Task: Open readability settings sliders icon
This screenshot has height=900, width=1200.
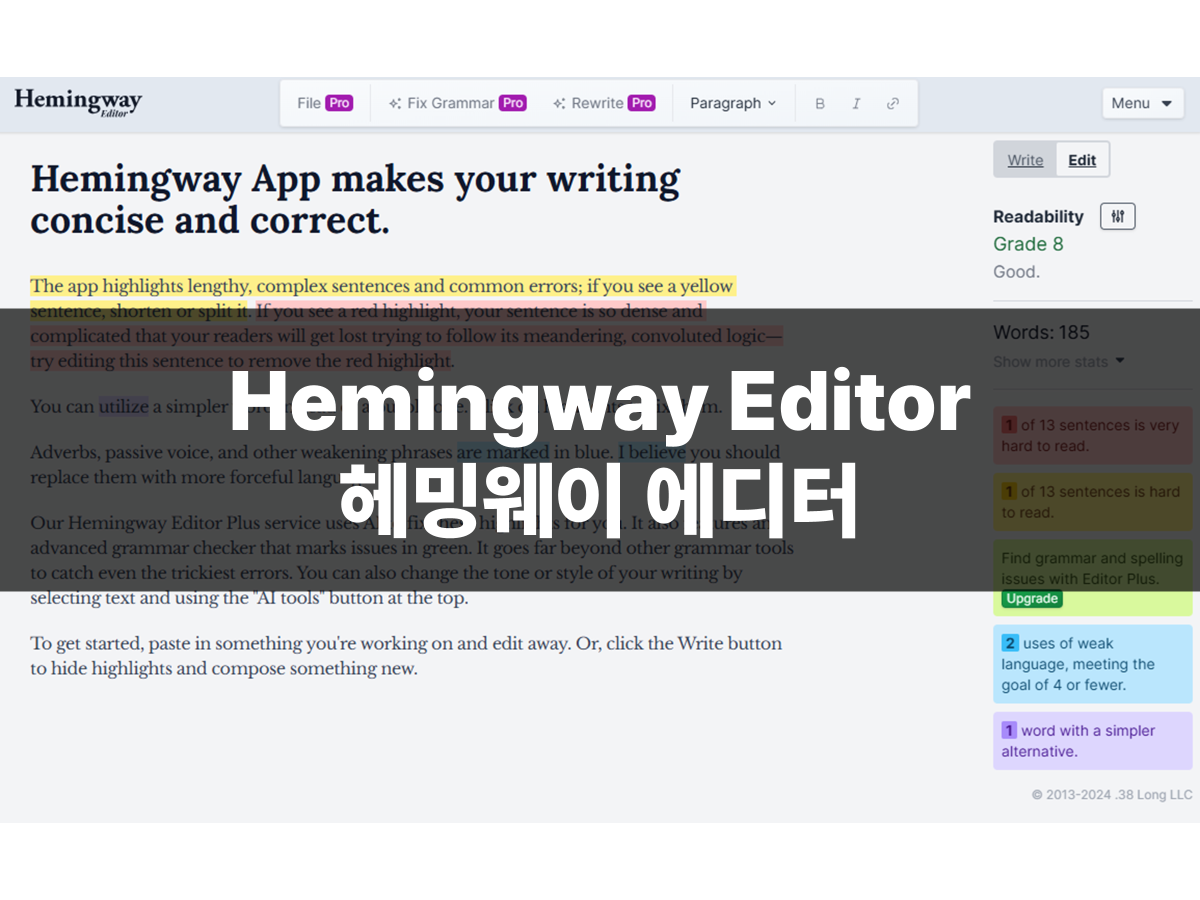Action: 1118,216
